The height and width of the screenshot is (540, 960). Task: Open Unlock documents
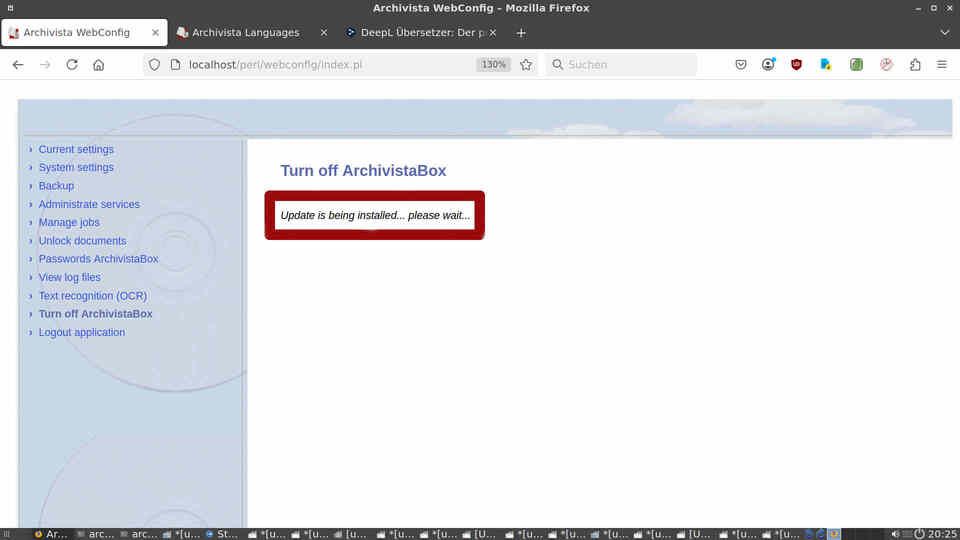tap(82, 241)
